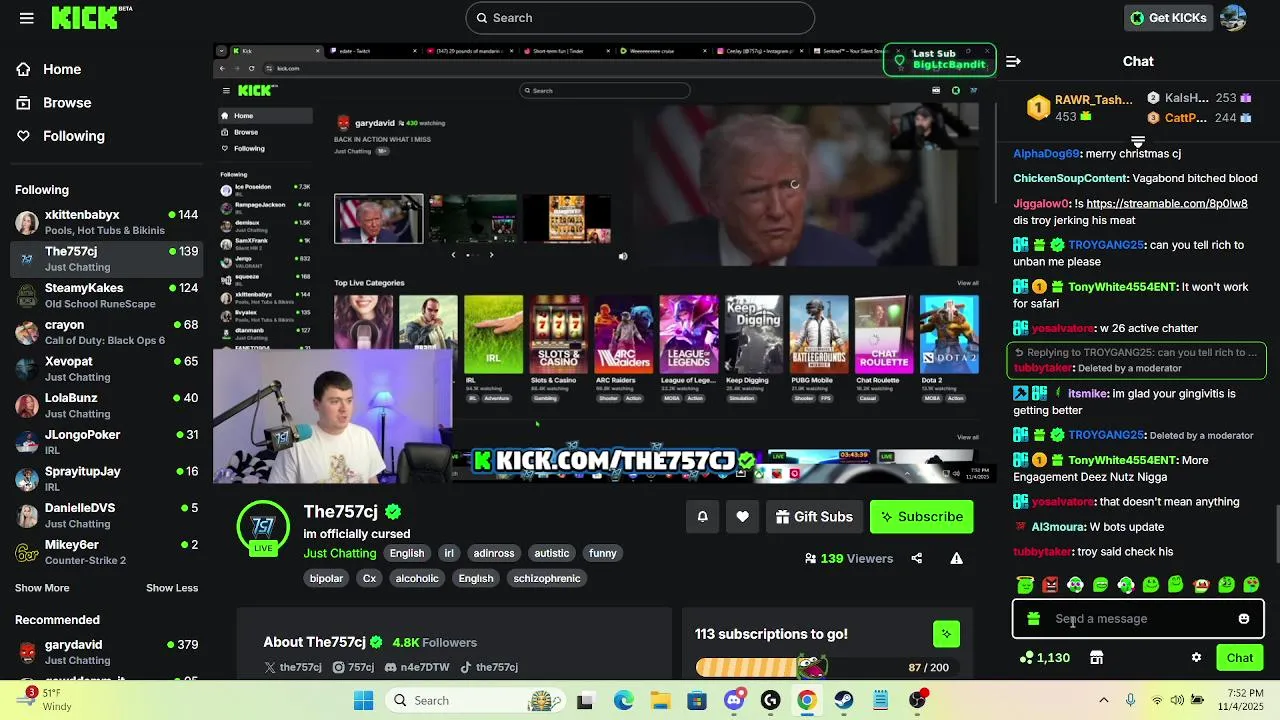
Task: Click RAWR_Tash top gifter entry
Action: [1080, 108]
